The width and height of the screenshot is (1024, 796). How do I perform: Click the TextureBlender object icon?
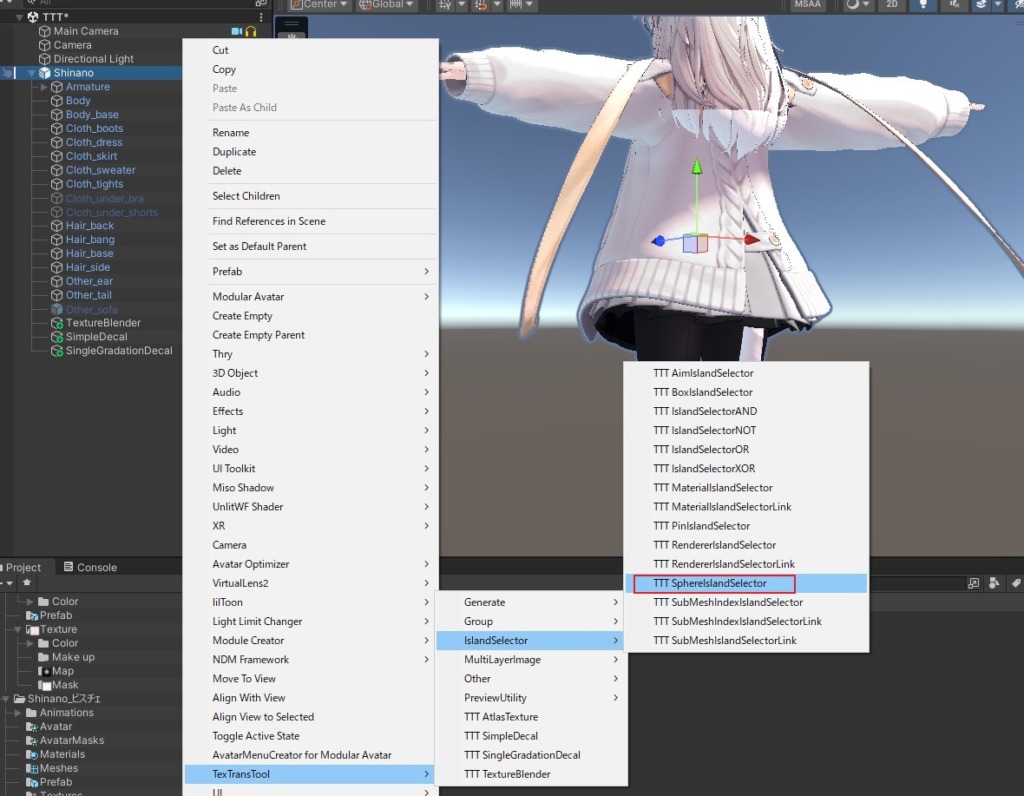[x=57, y=323]
